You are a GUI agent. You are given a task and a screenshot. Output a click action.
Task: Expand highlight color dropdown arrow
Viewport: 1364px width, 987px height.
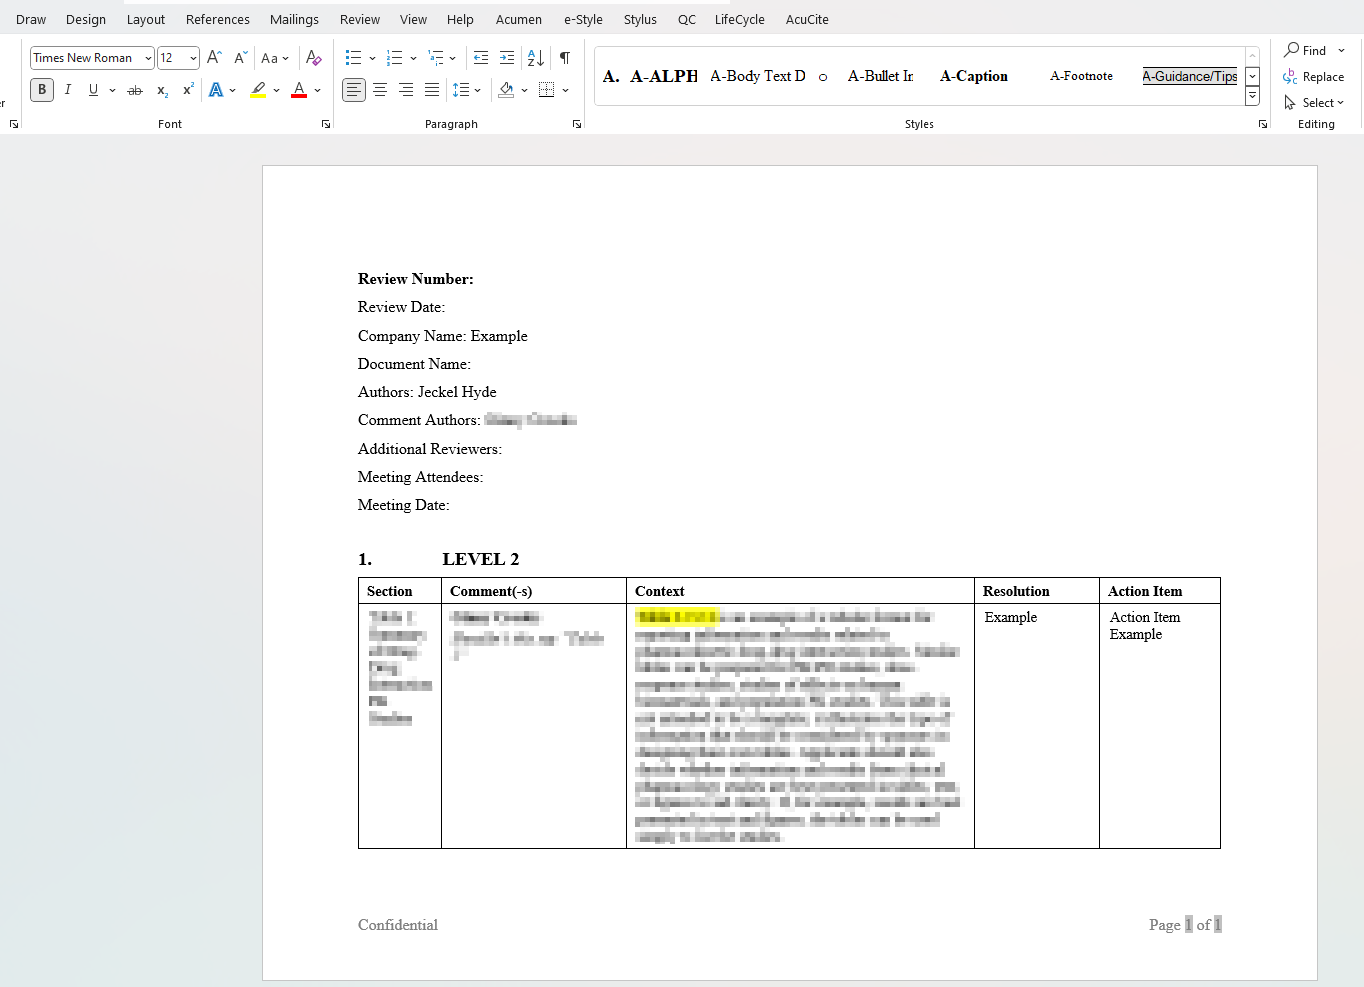click(x=276, y=90)
